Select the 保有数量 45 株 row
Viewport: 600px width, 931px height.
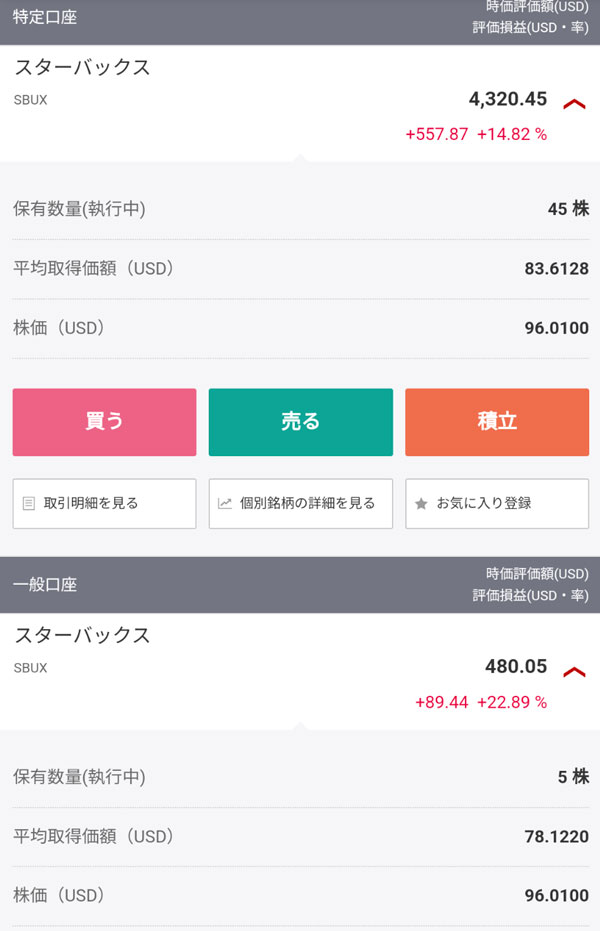pyautogui.click(x=300, y=209)
